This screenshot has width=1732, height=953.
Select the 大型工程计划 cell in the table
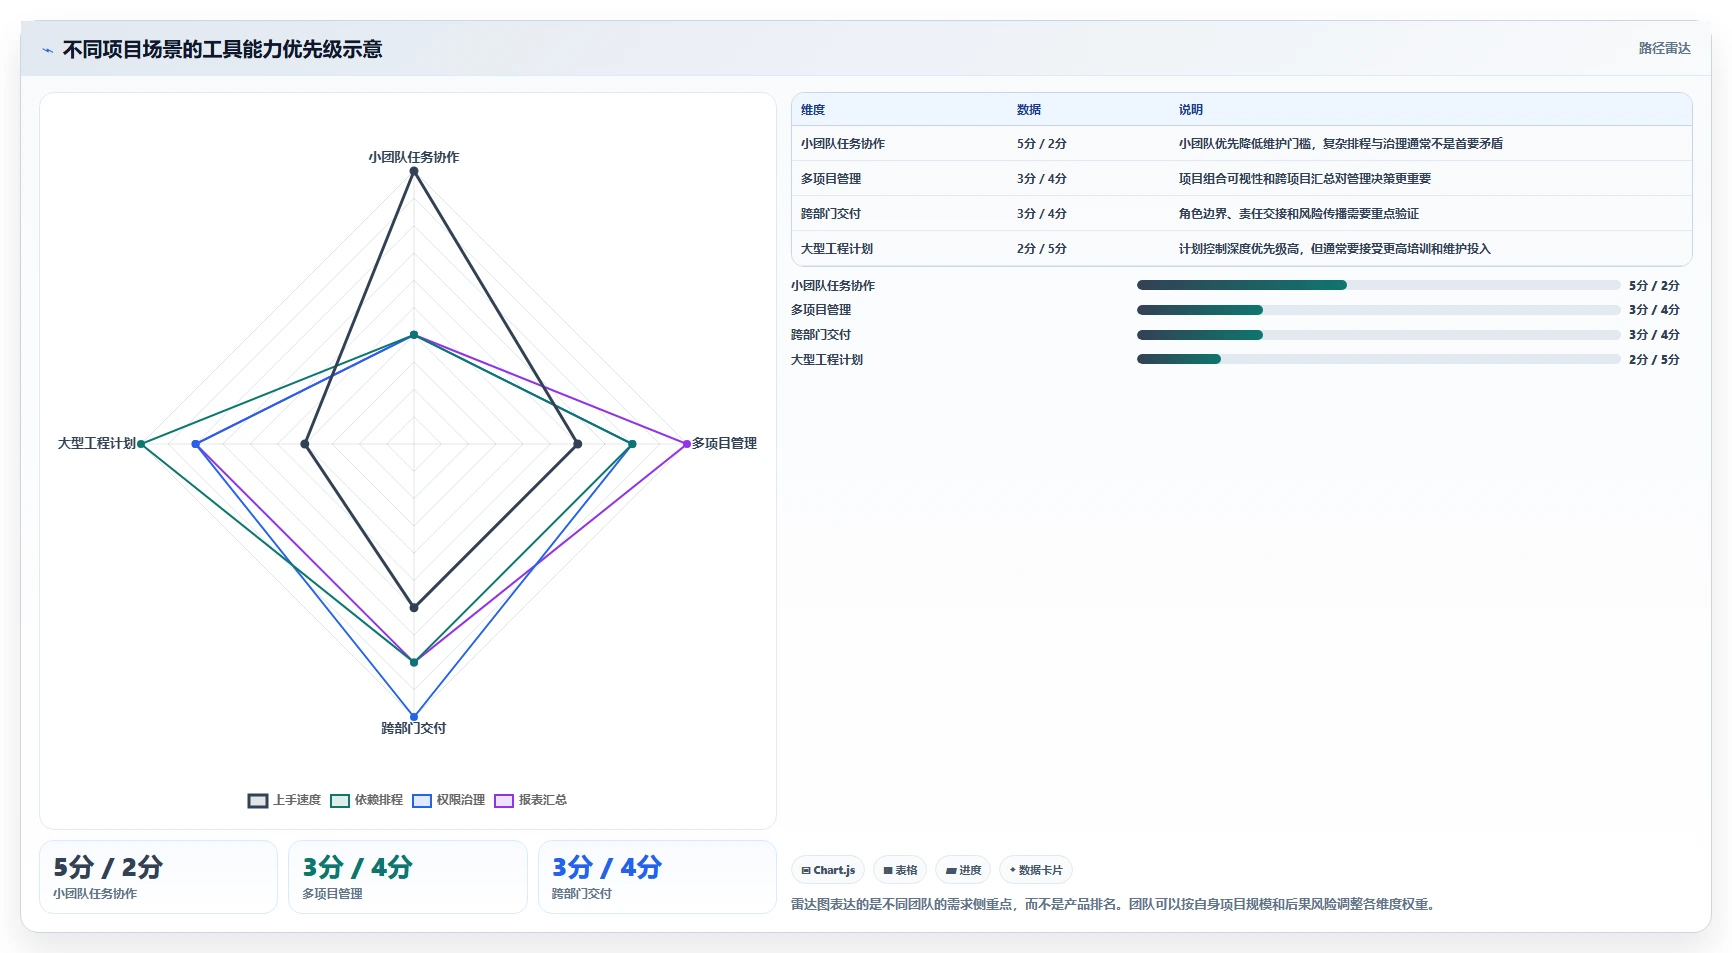pos(837,249)
